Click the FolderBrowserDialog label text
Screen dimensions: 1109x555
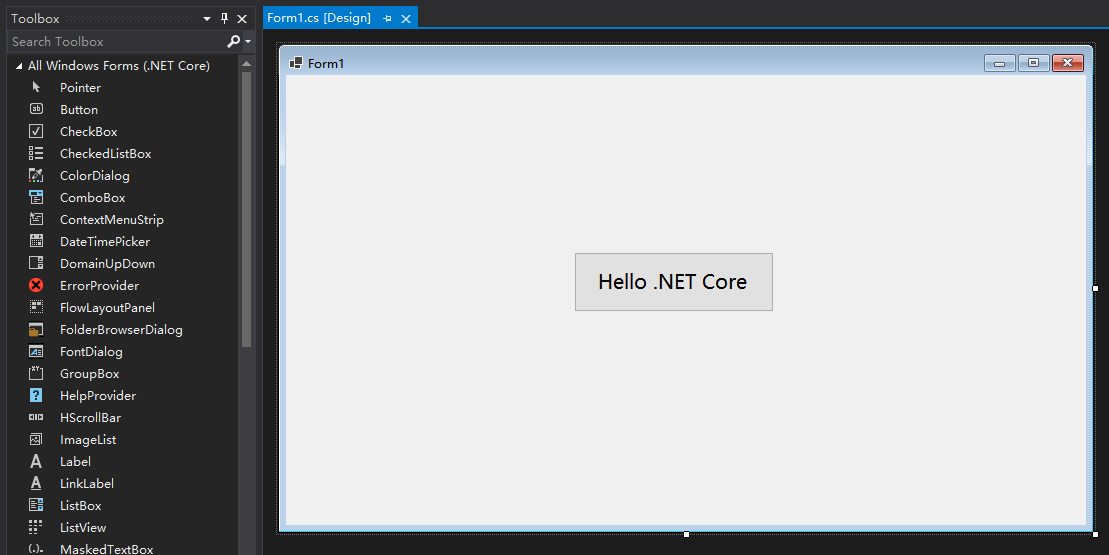tap(121, 329)
